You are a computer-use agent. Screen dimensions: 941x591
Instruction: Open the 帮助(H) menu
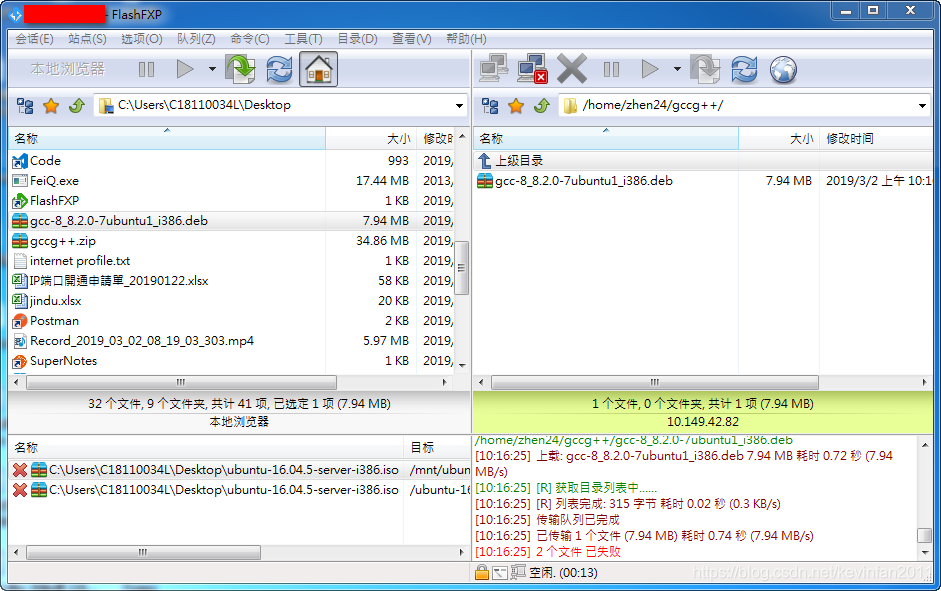(x=466, y=39)
